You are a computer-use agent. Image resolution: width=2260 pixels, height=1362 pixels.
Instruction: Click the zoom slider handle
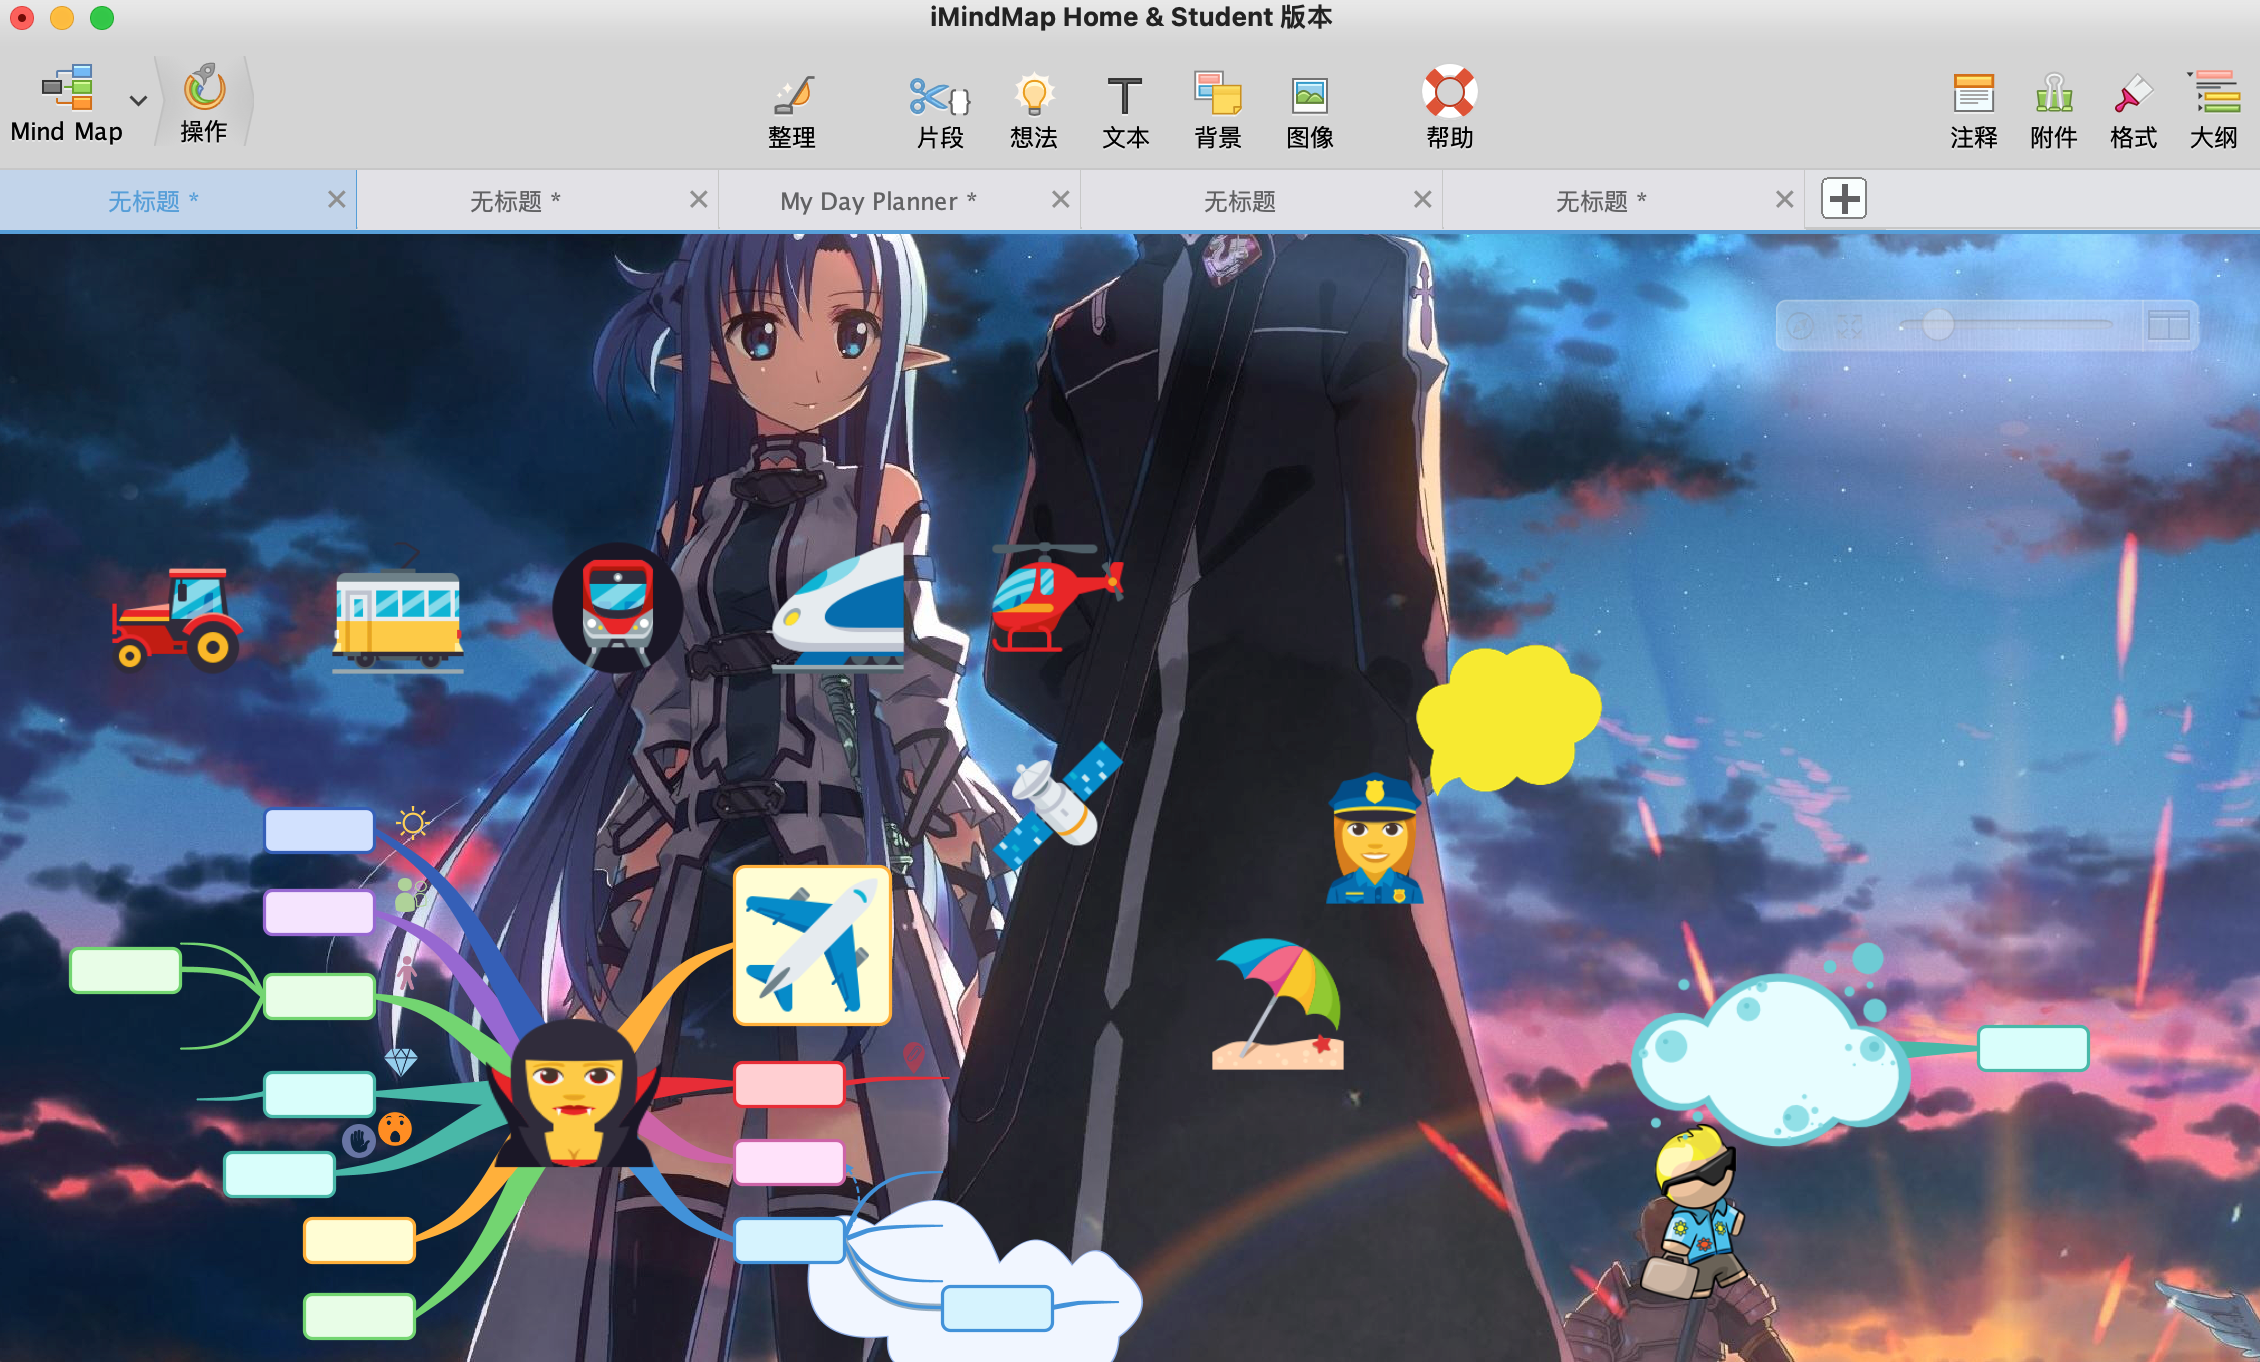(1938, 324)
